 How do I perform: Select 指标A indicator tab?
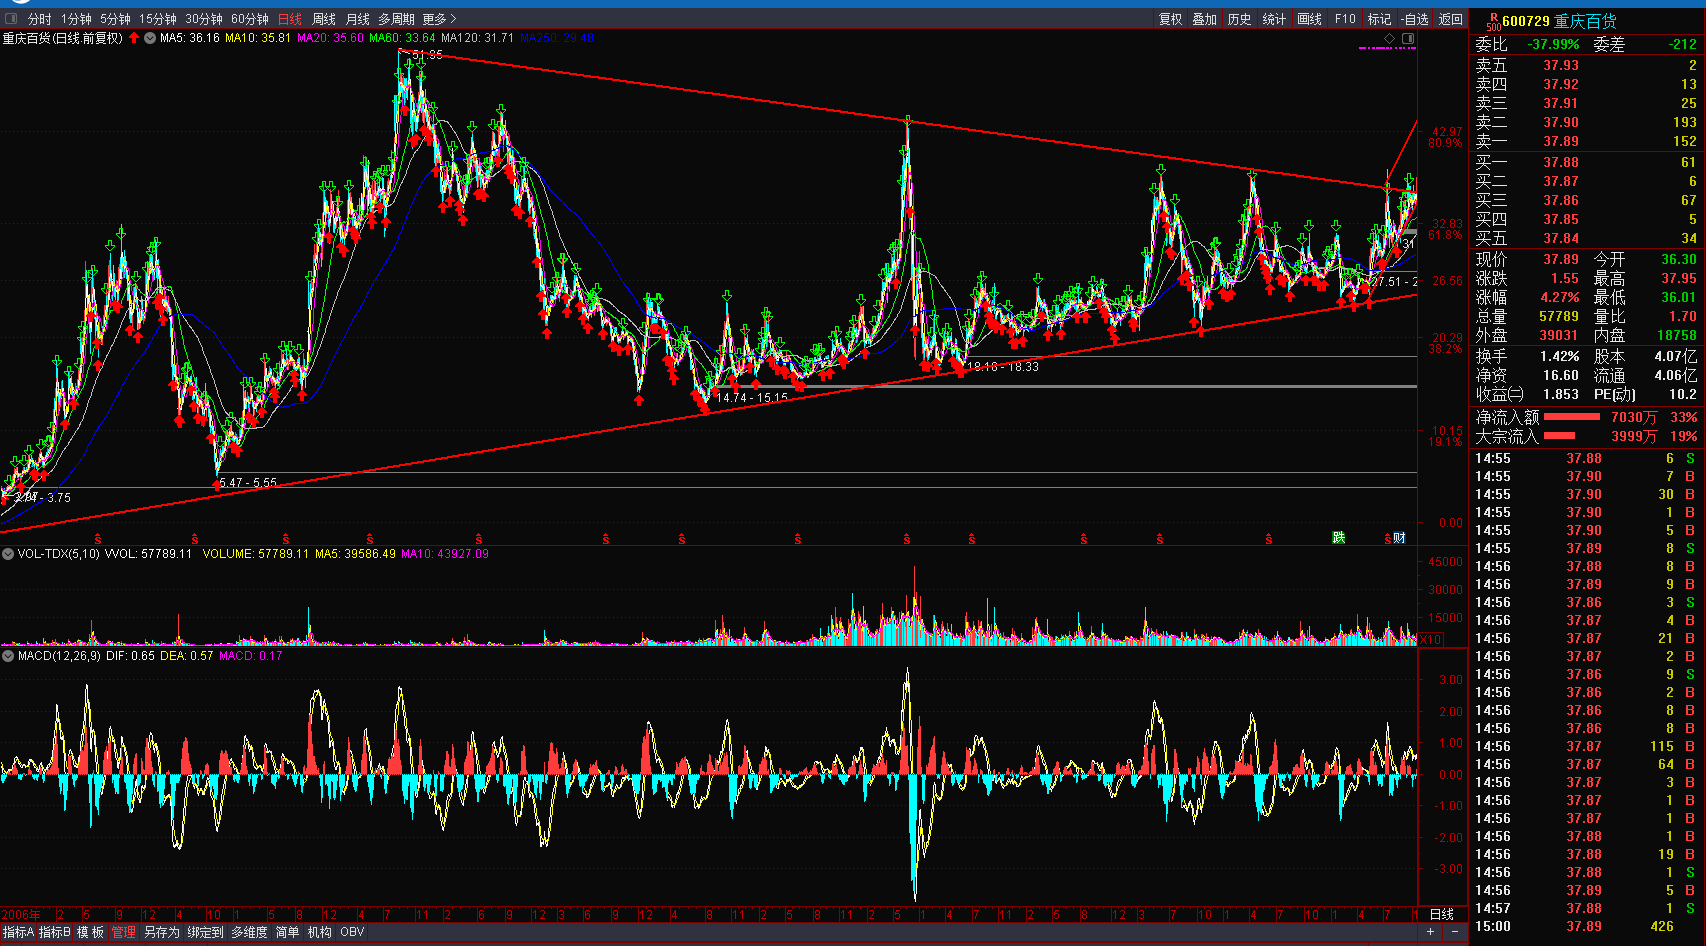click(18, 932)
